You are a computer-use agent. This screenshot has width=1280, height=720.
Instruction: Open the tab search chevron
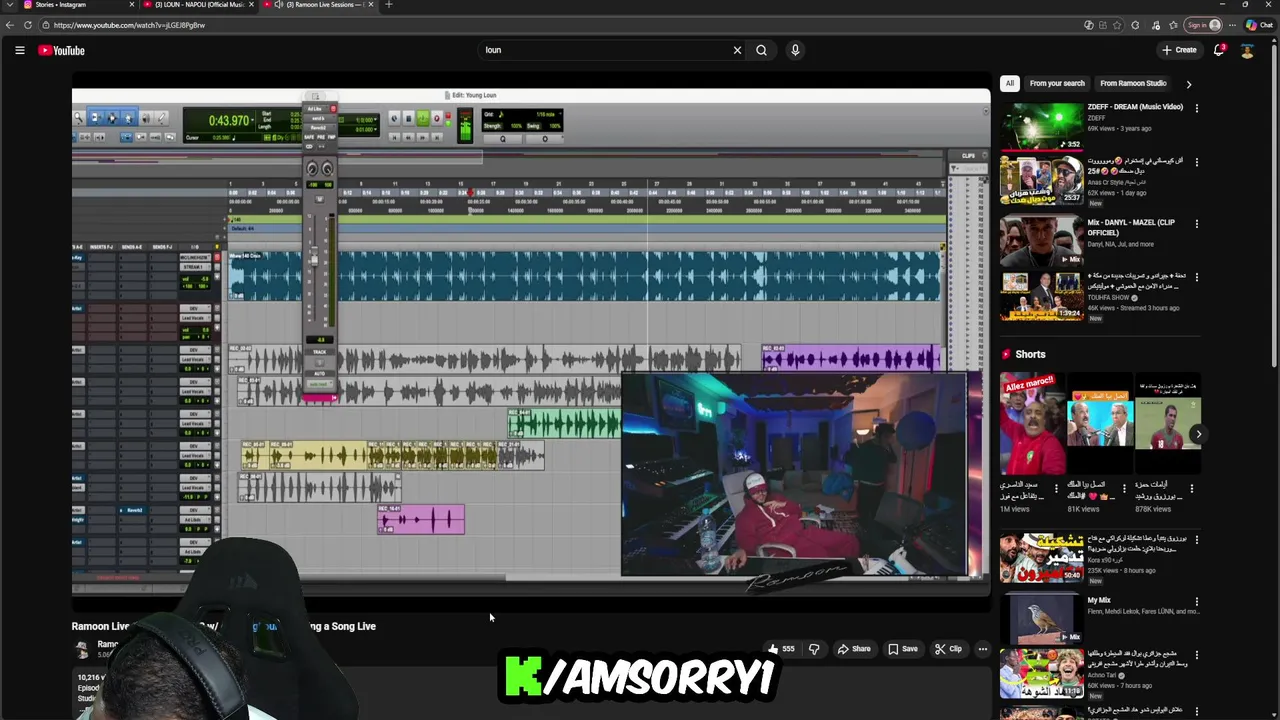tap(8, 5)
